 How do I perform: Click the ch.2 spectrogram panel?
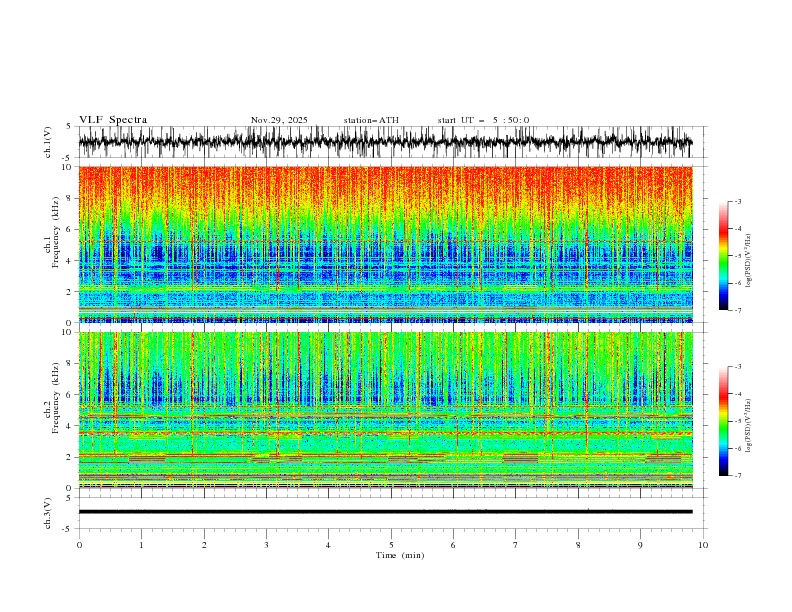pyautogui.click(x=385, y=410)
